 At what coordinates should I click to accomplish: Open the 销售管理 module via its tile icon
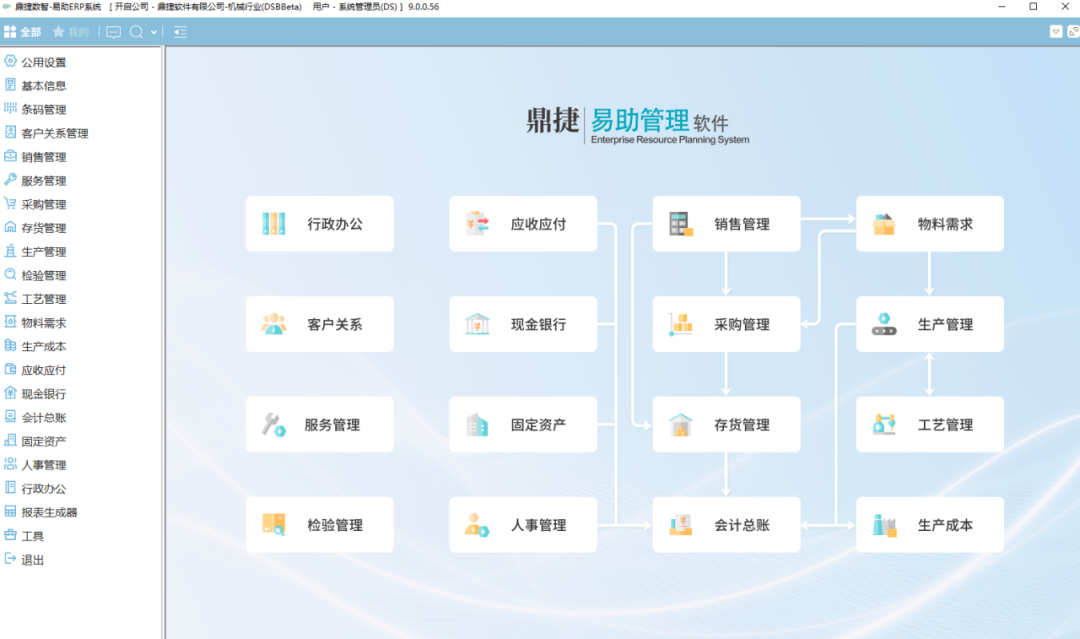(x=681, y=223)
